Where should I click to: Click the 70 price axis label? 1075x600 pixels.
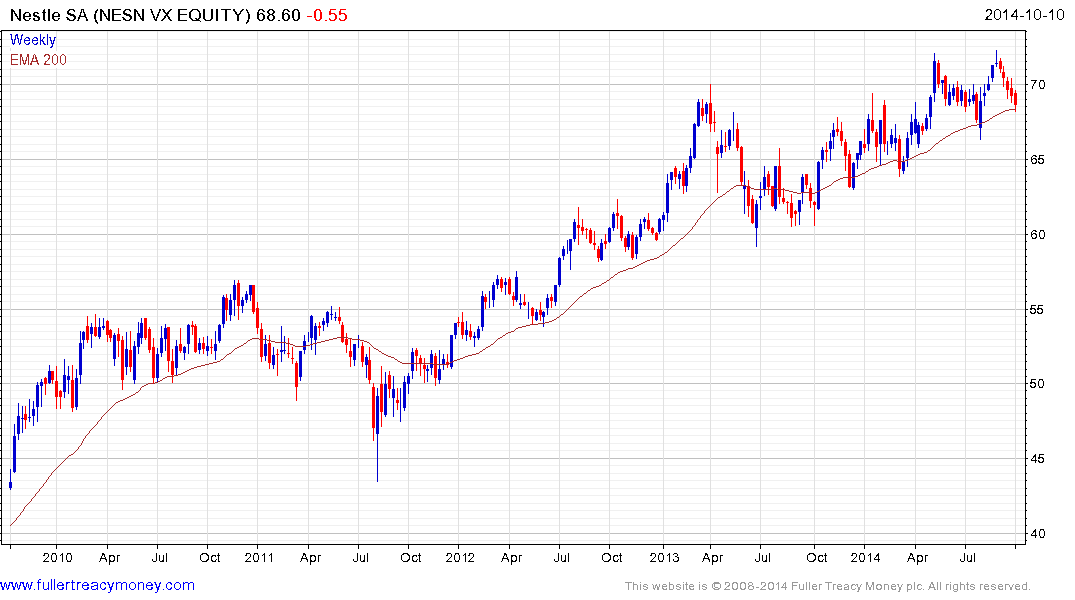[1037, 84]
